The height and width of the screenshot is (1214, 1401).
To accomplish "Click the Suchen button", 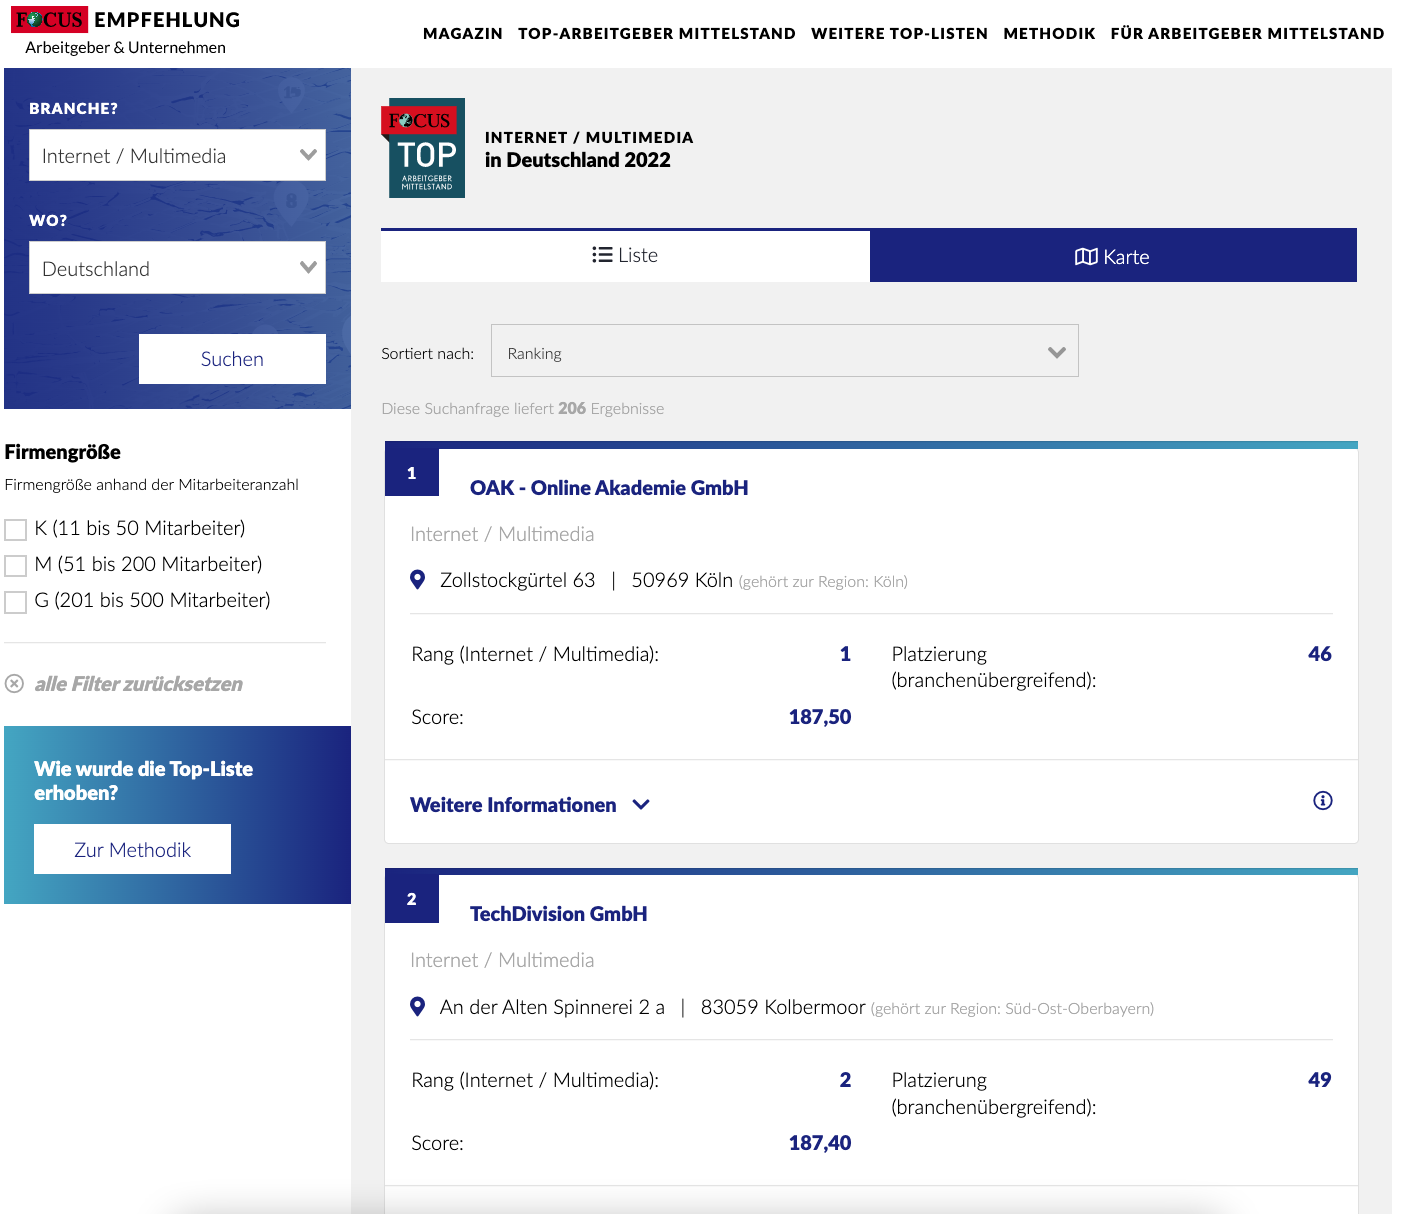I will (232, 359).
